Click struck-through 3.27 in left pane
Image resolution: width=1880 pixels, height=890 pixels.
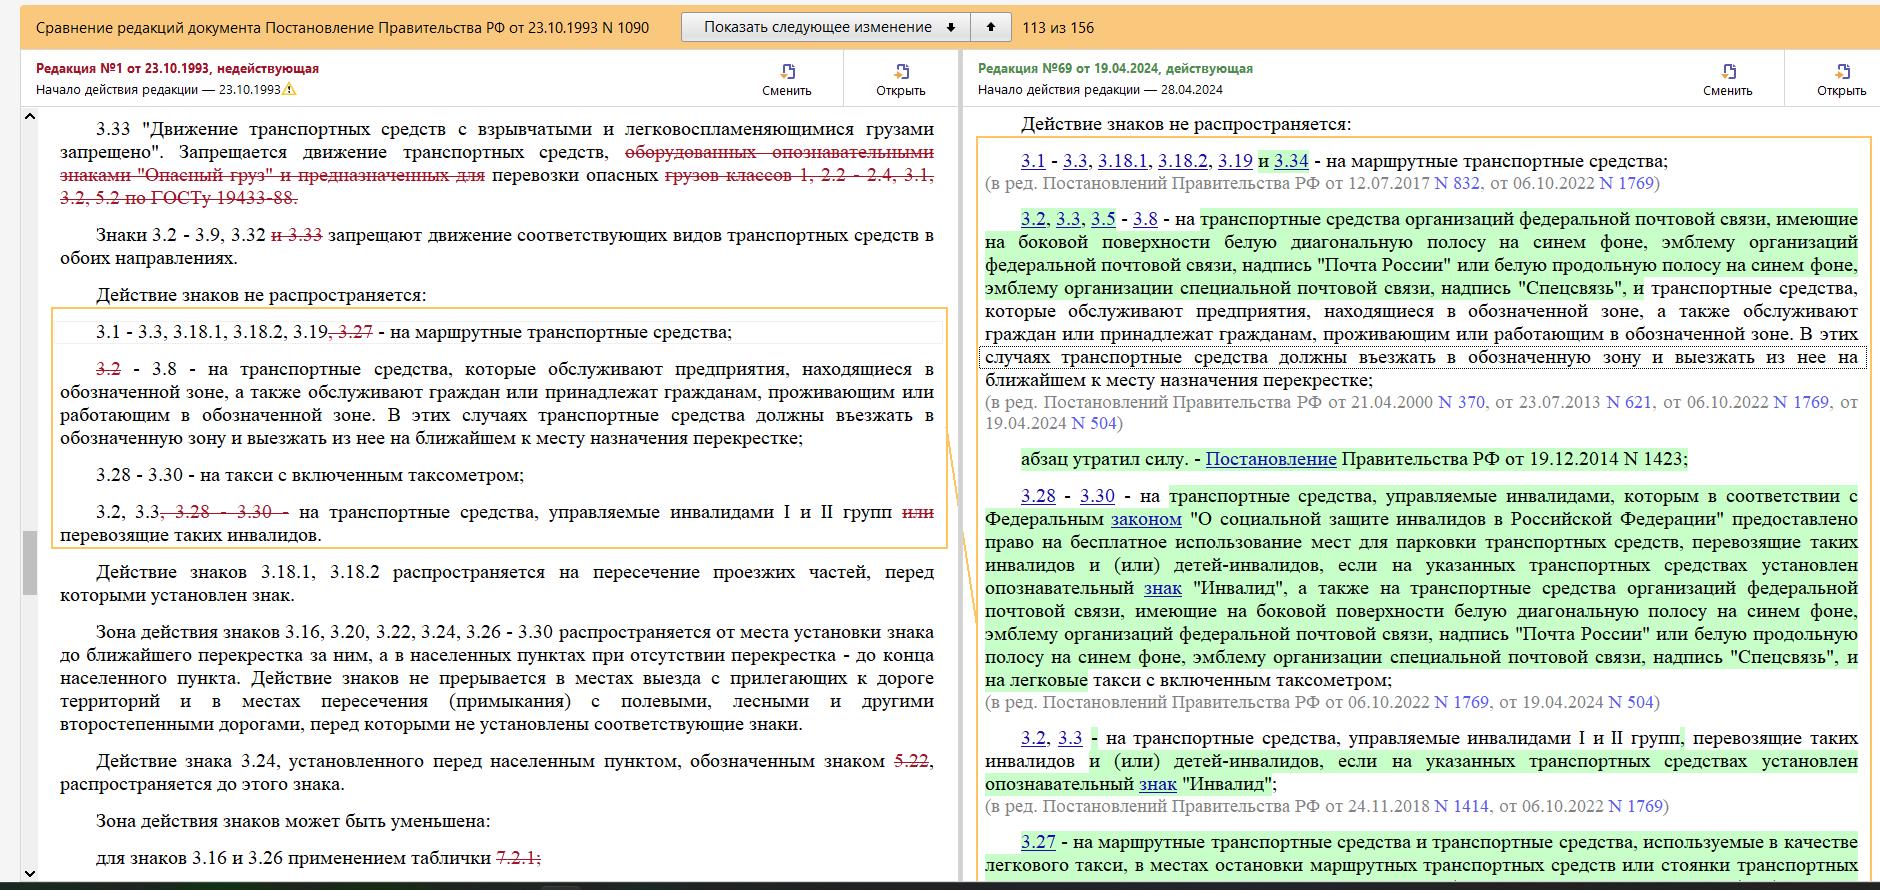tap(353, 332)
